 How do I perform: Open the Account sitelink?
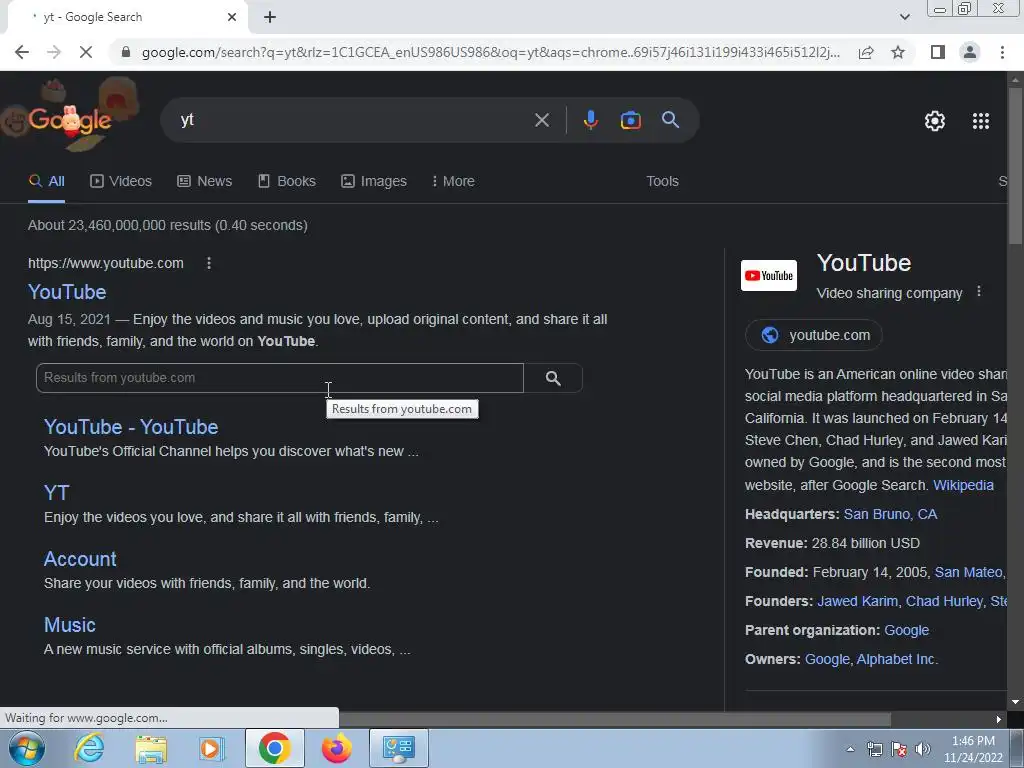[80, 558]
